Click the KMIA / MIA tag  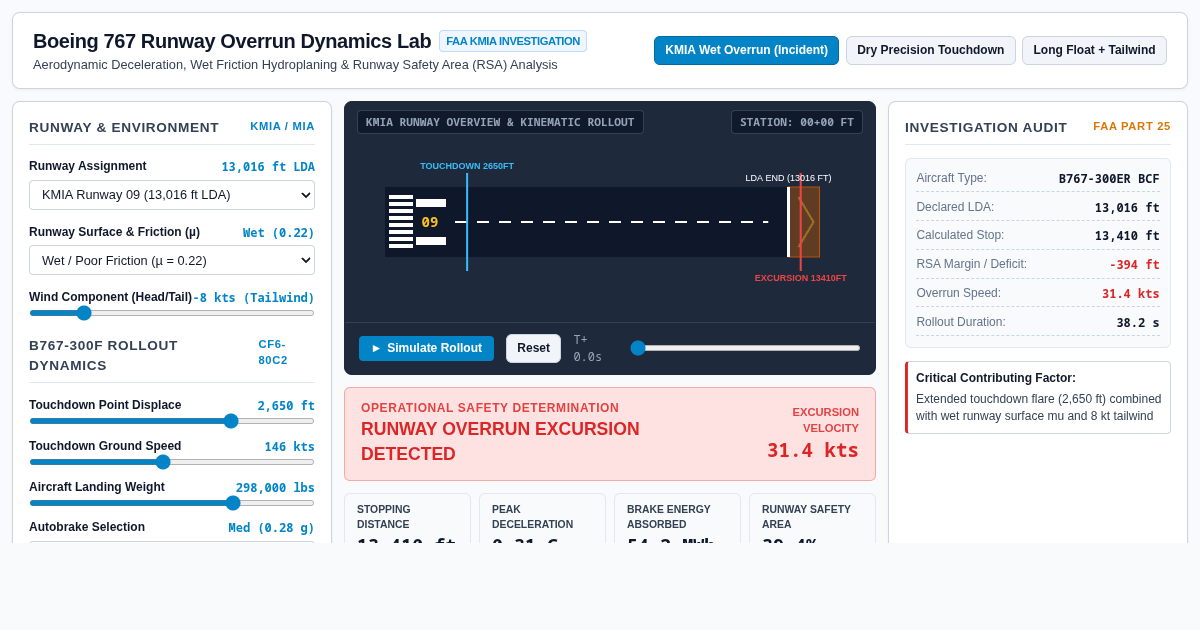click(282, 126)
